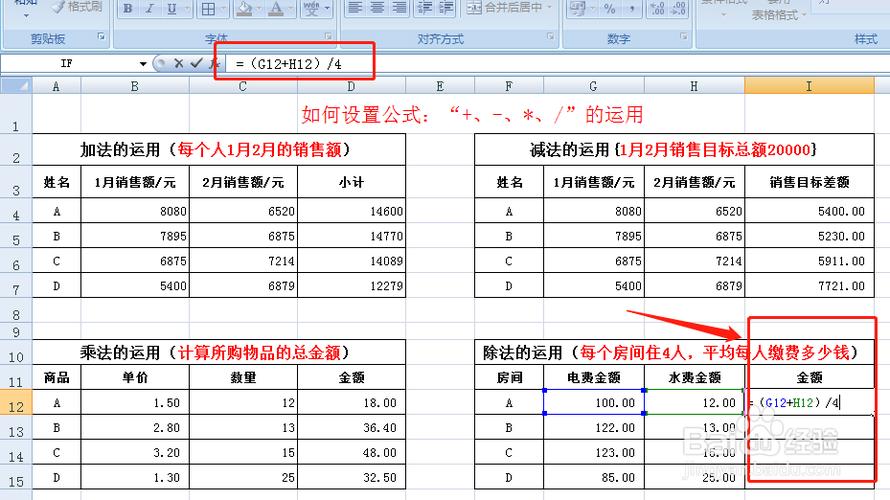
Task: Decrease the cell indent
Action: coord(425,8)
